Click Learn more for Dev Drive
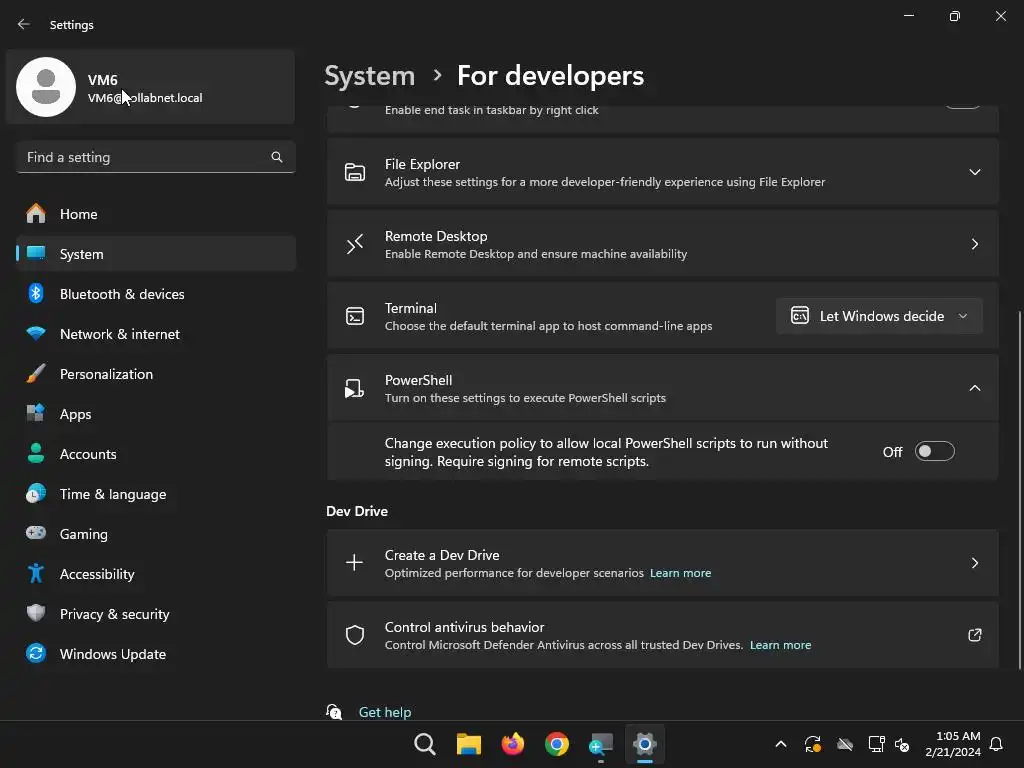 point(680,573)
